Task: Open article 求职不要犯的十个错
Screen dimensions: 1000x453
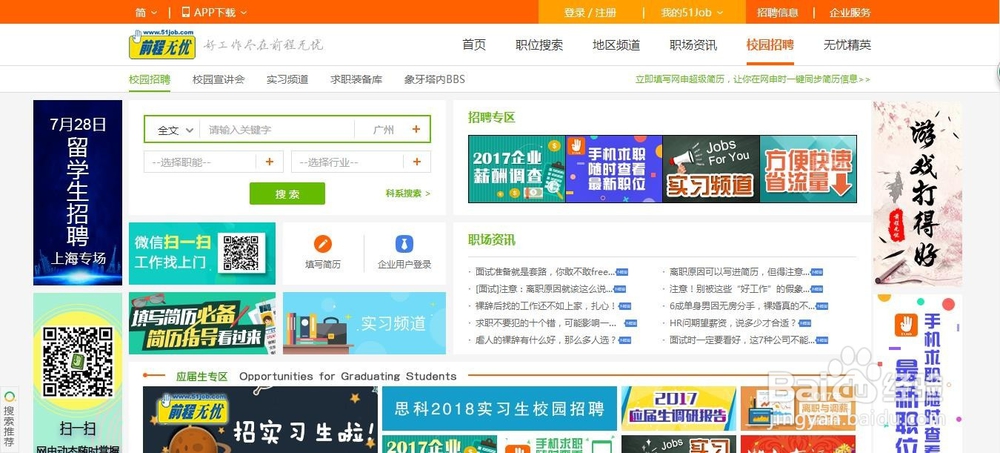Action: click(x=546, y=323)
